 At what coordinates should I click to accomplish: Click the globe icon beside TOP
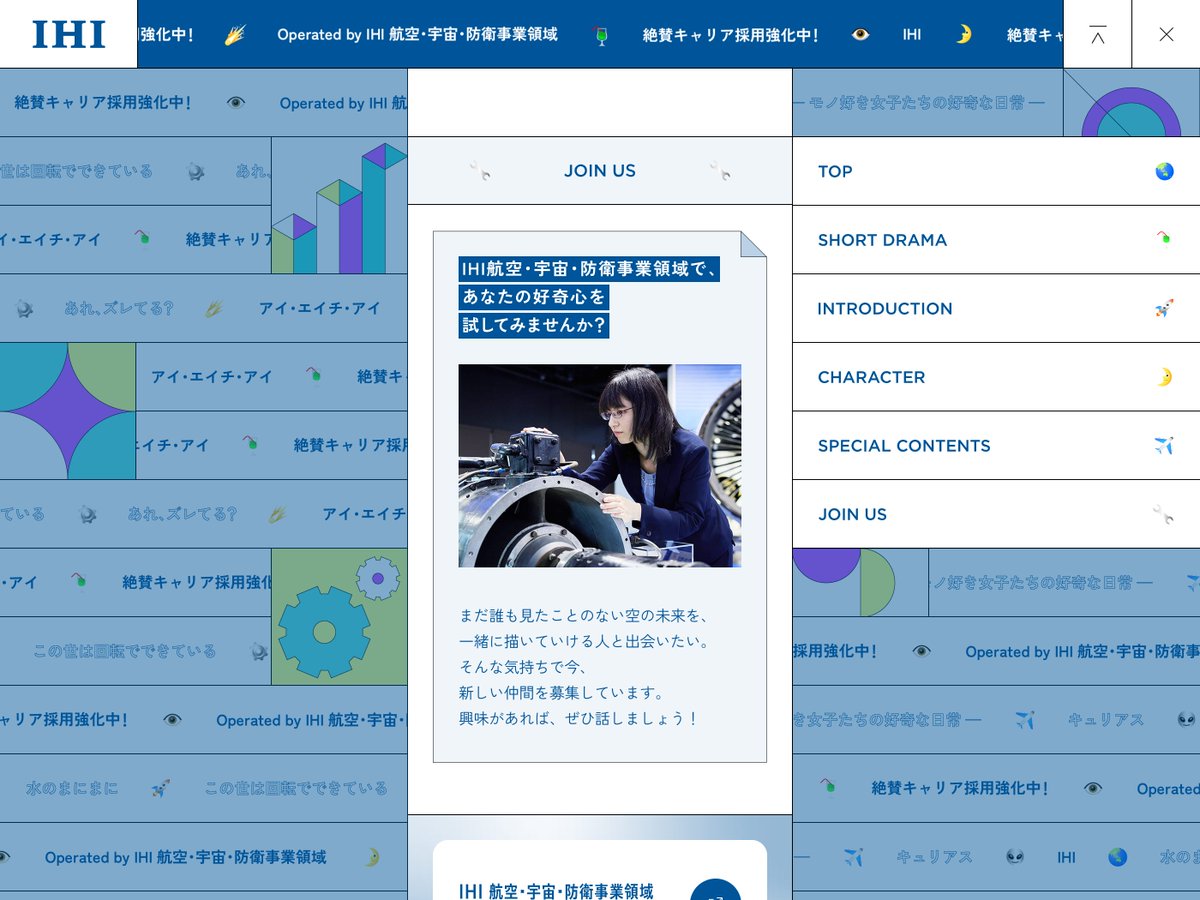click(1164, 171)
